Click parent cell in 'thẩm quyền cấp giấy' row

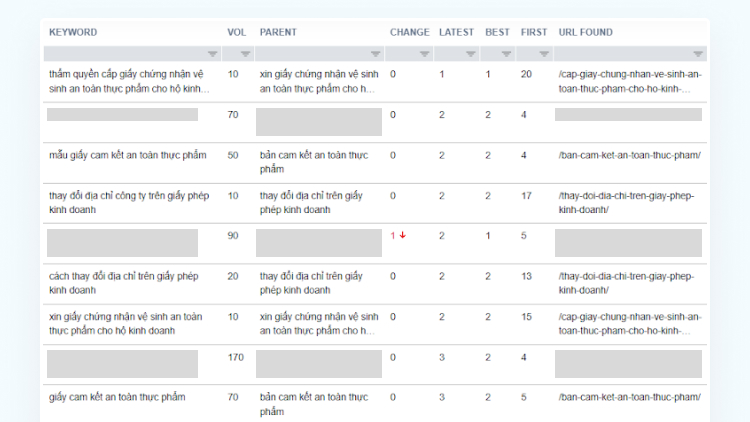[319, 81]
